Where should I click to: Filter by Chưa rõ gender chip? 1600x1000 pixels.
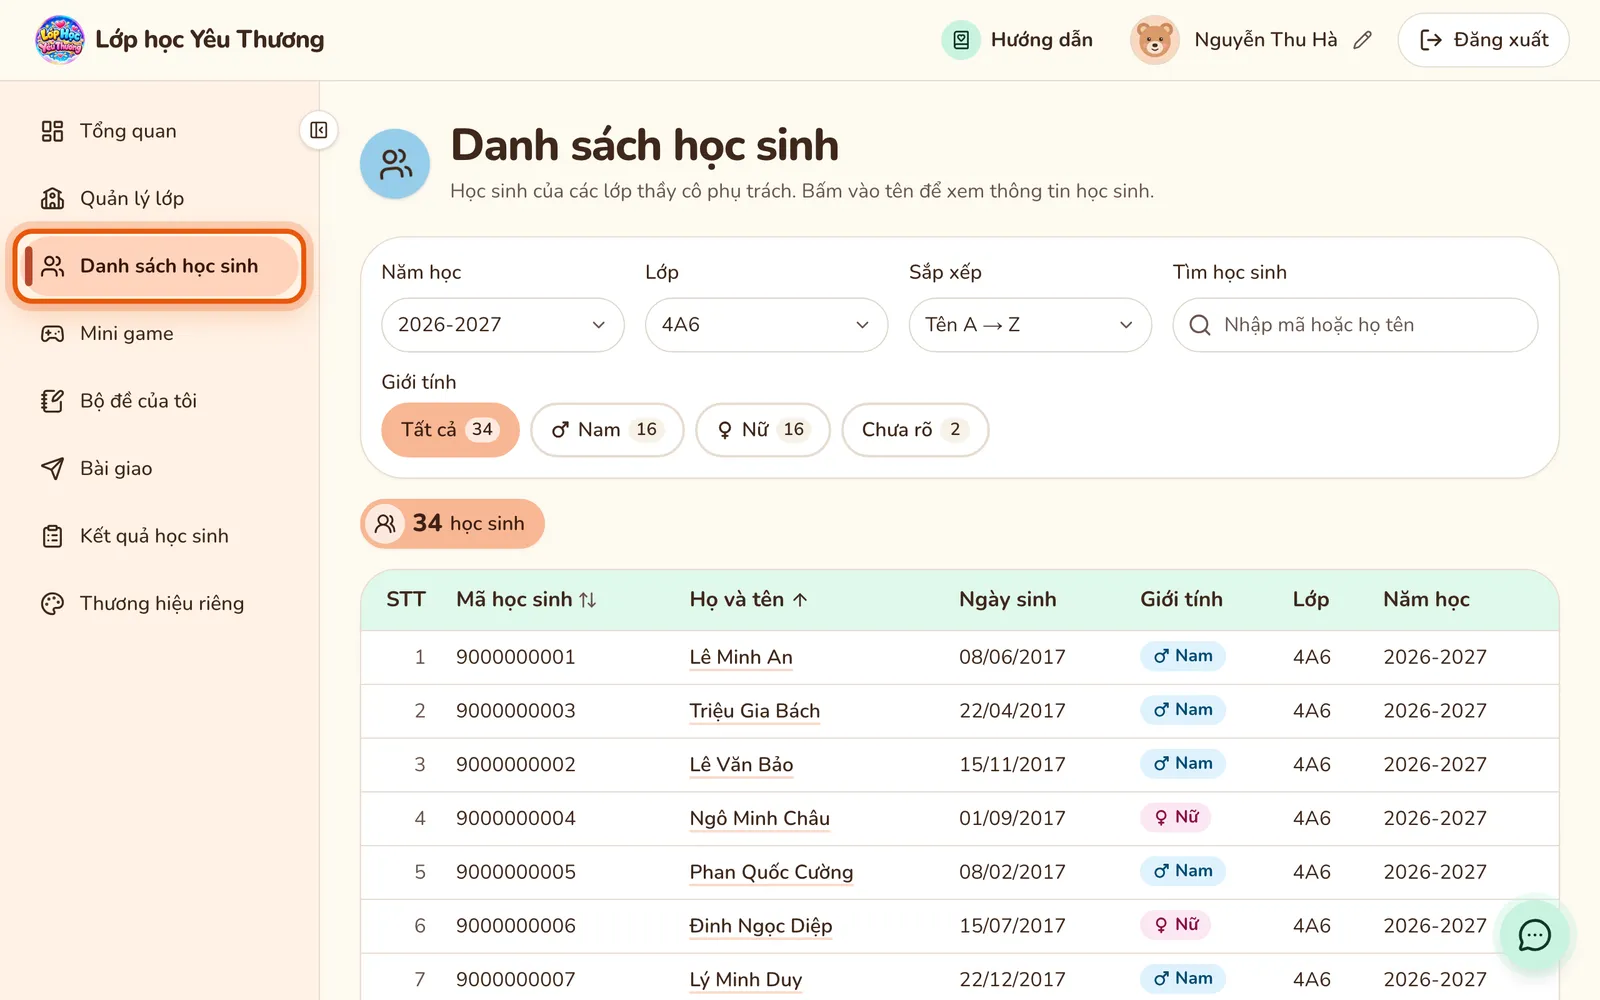pyautogui.click(x=915, y=430)
